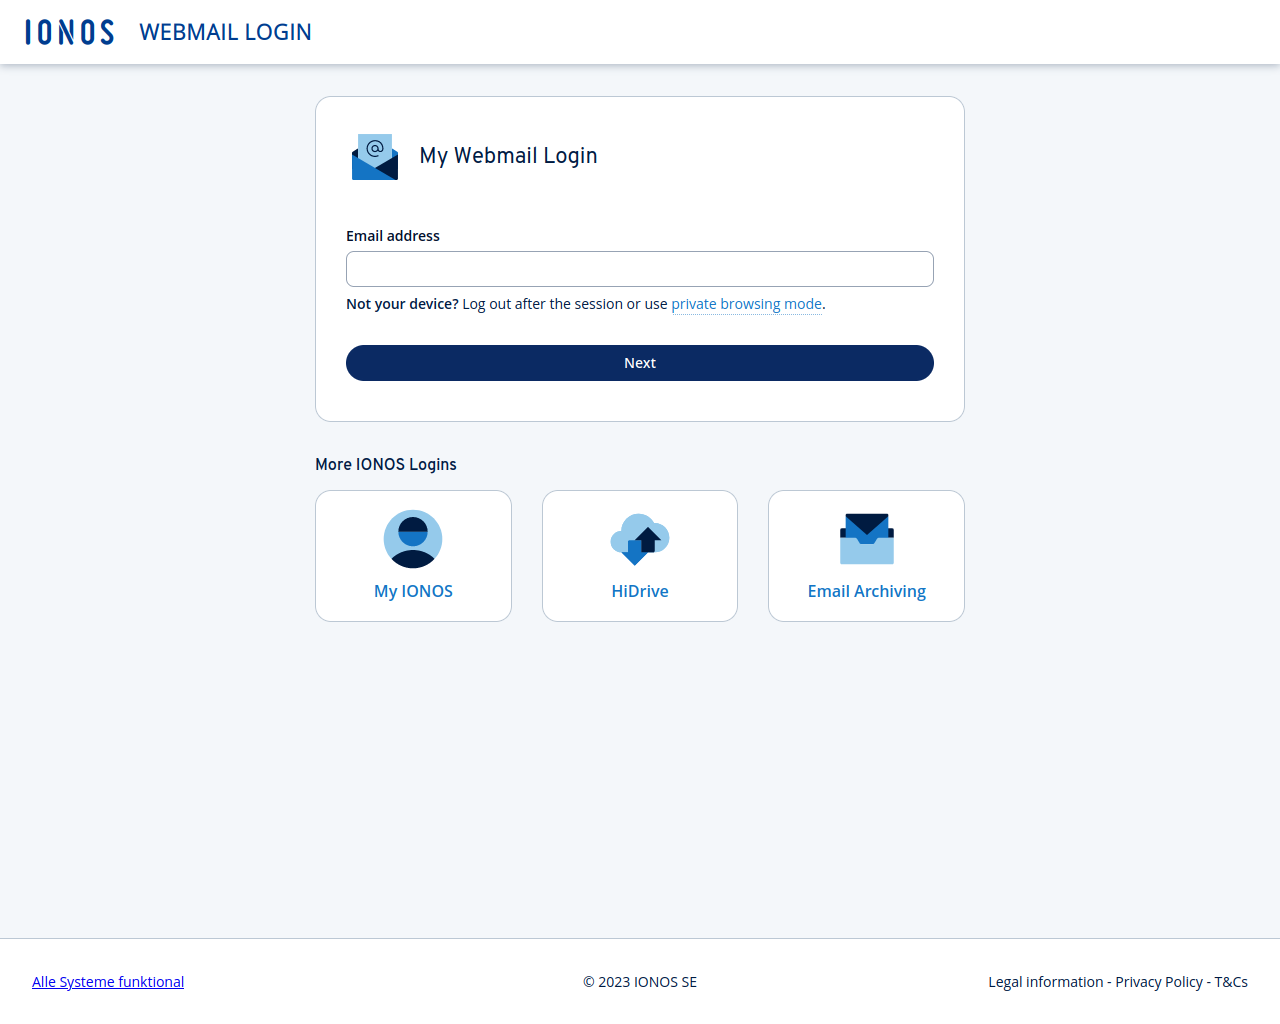1280x1024 pixels.
Task: Open Privacy Policy in footer
Action: click(x=1159, y=982)
